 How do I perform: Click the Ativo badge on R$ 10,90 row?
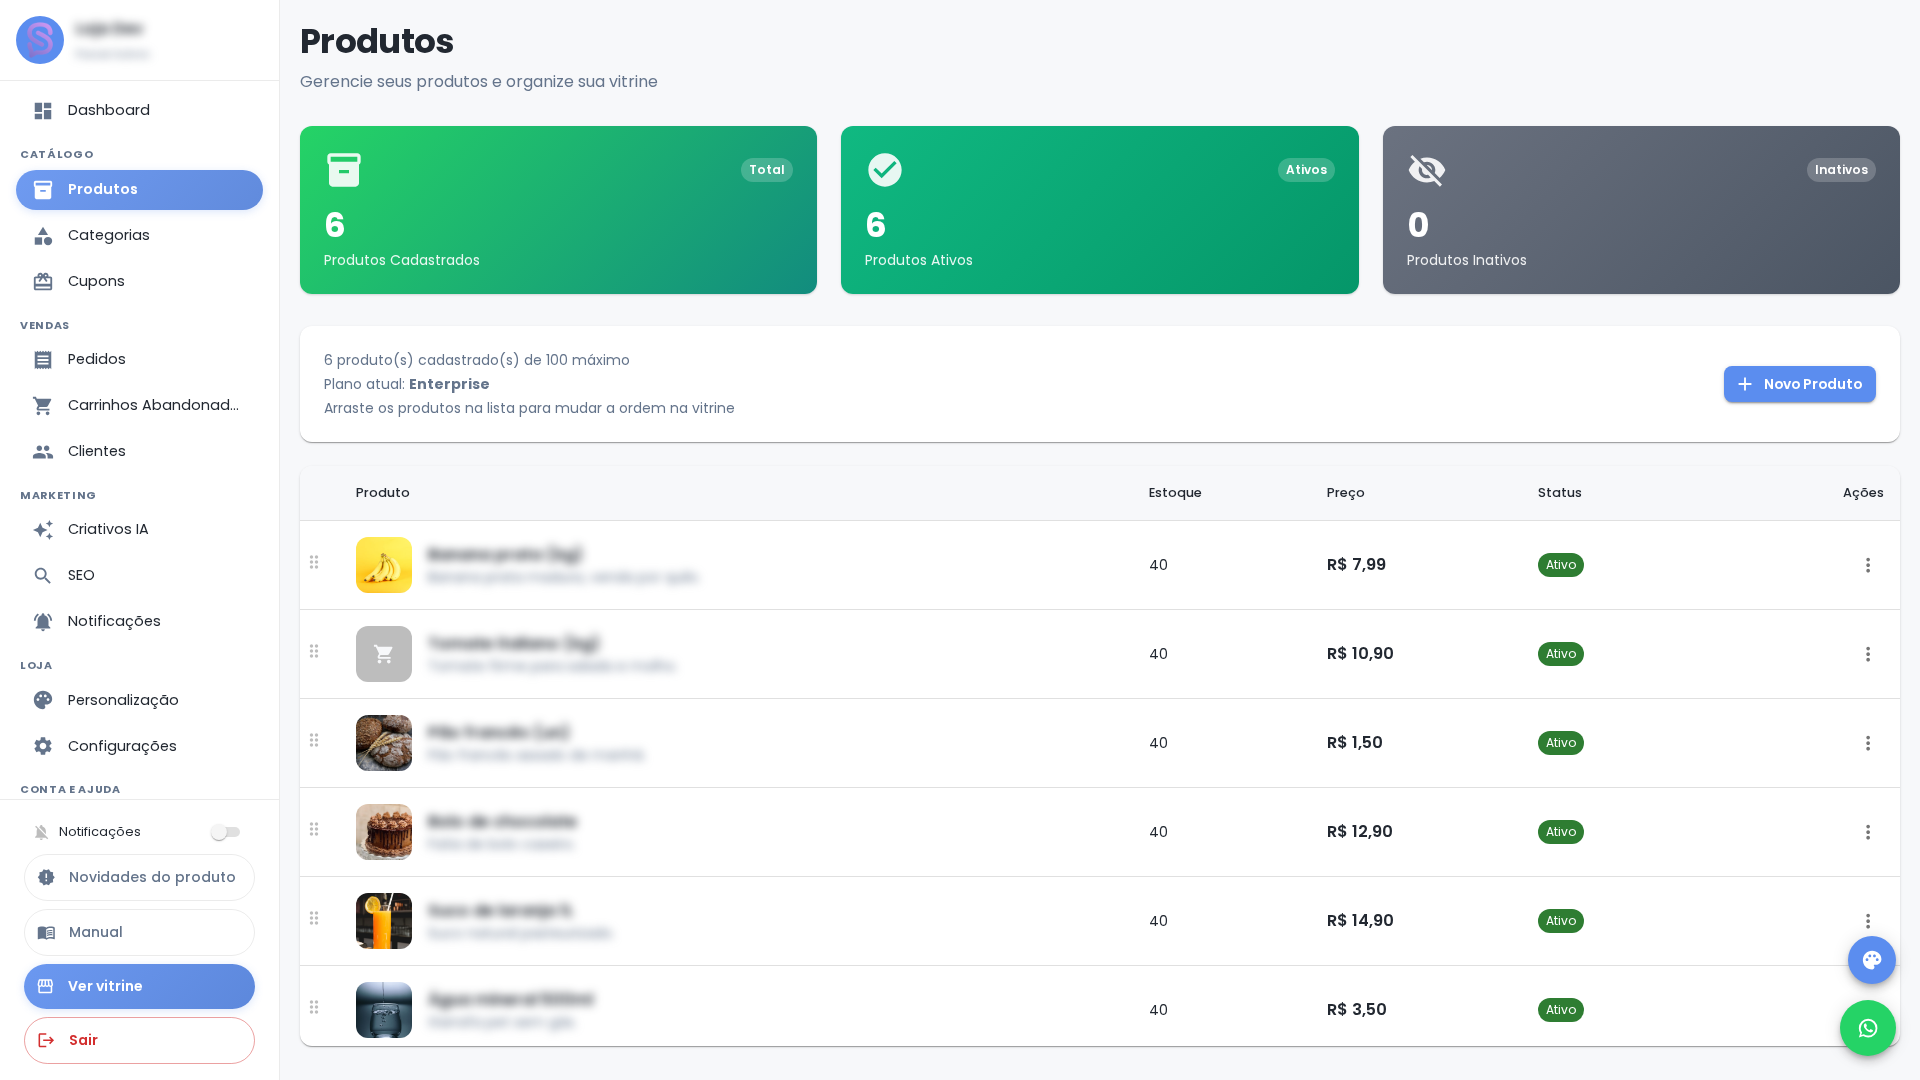pos(1560,654)
